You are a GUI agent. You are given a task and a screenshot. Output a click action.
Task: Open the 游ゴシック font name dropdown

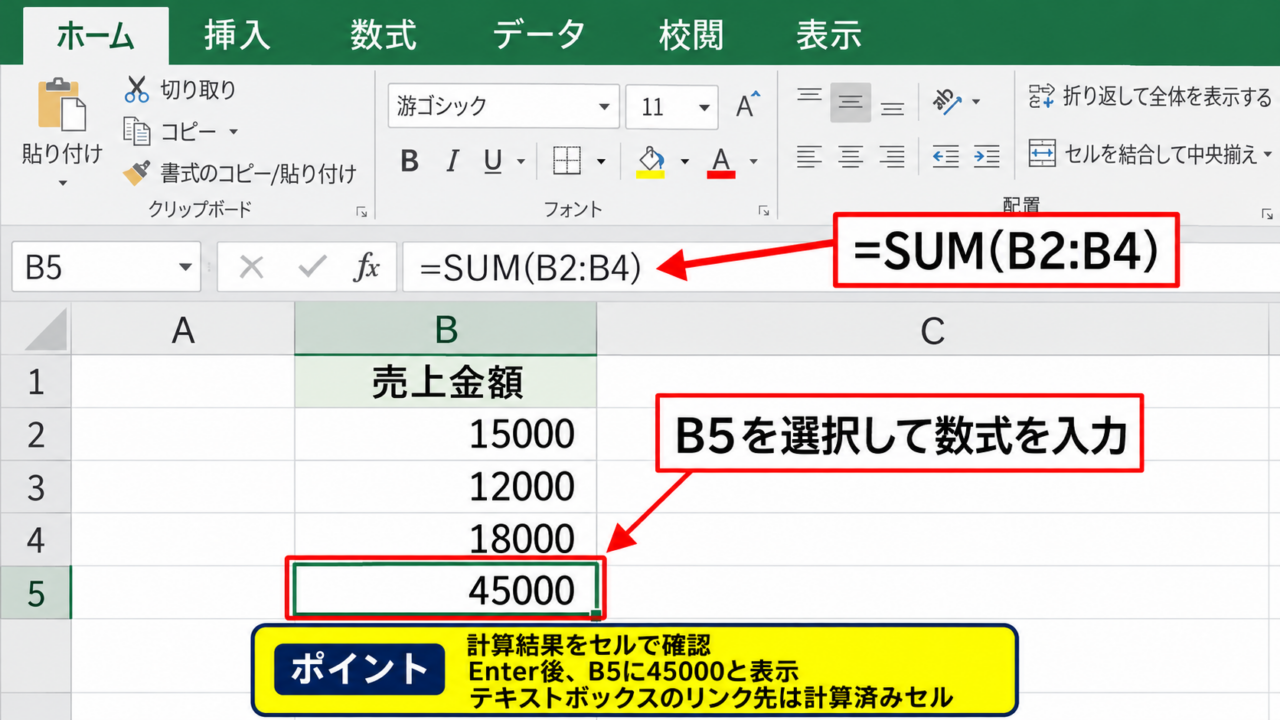[605, 107]
